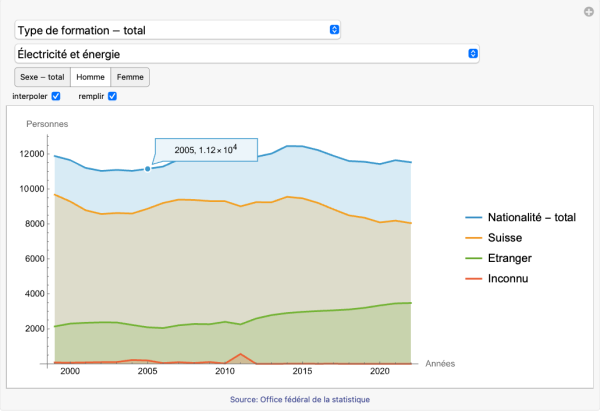This screenshot has height=411, width=600.
Task: Click the plus icon in top-right corner
Action: pos(589,12)
